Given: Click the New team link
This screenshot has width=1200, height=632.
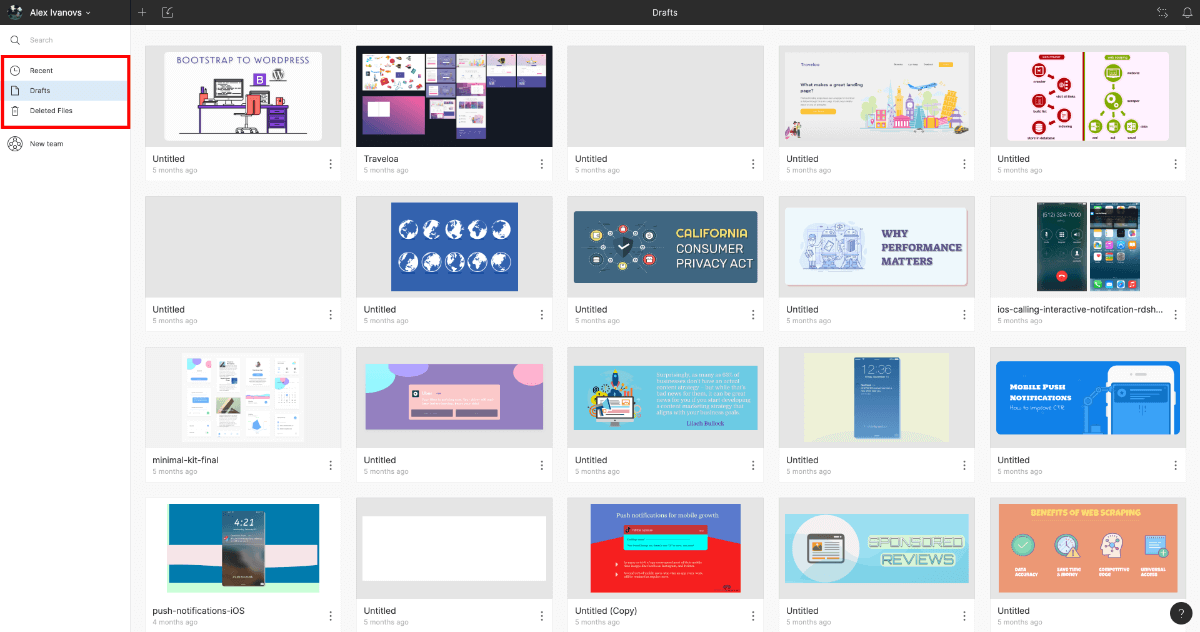Looking at the screenshot, I should (45, 144).
